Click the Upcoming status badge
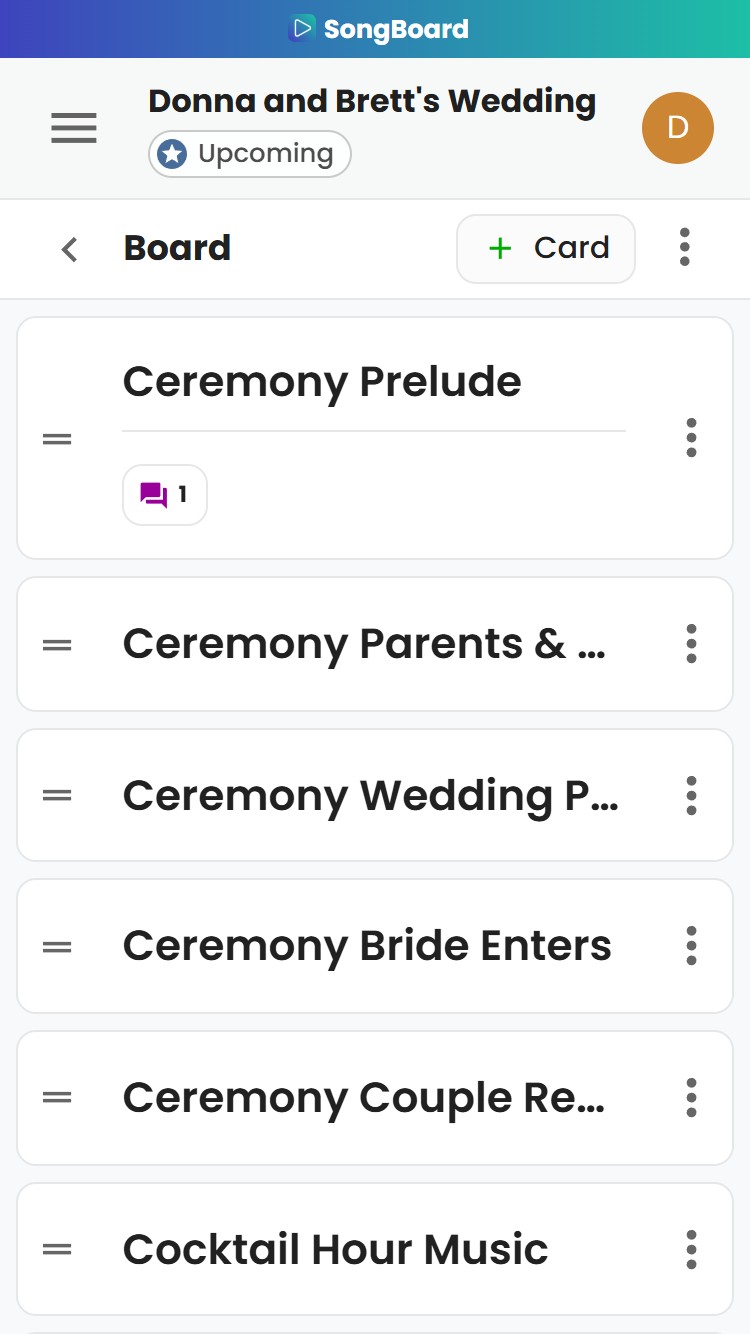 point(250,155)
